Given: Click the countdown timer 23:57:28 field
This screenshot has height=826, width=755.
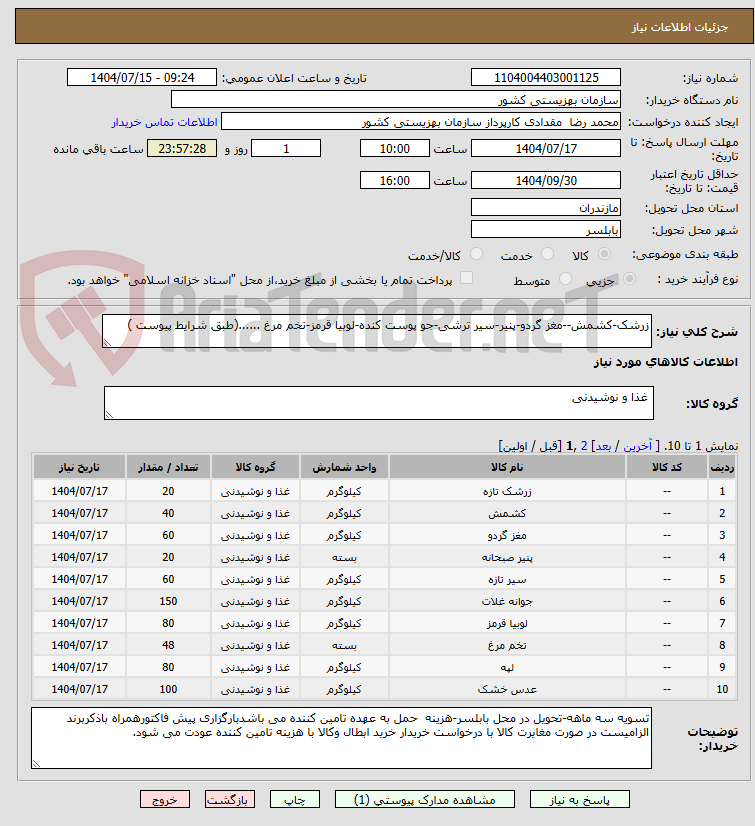Looking at the screenshot, I should [182, 149].
